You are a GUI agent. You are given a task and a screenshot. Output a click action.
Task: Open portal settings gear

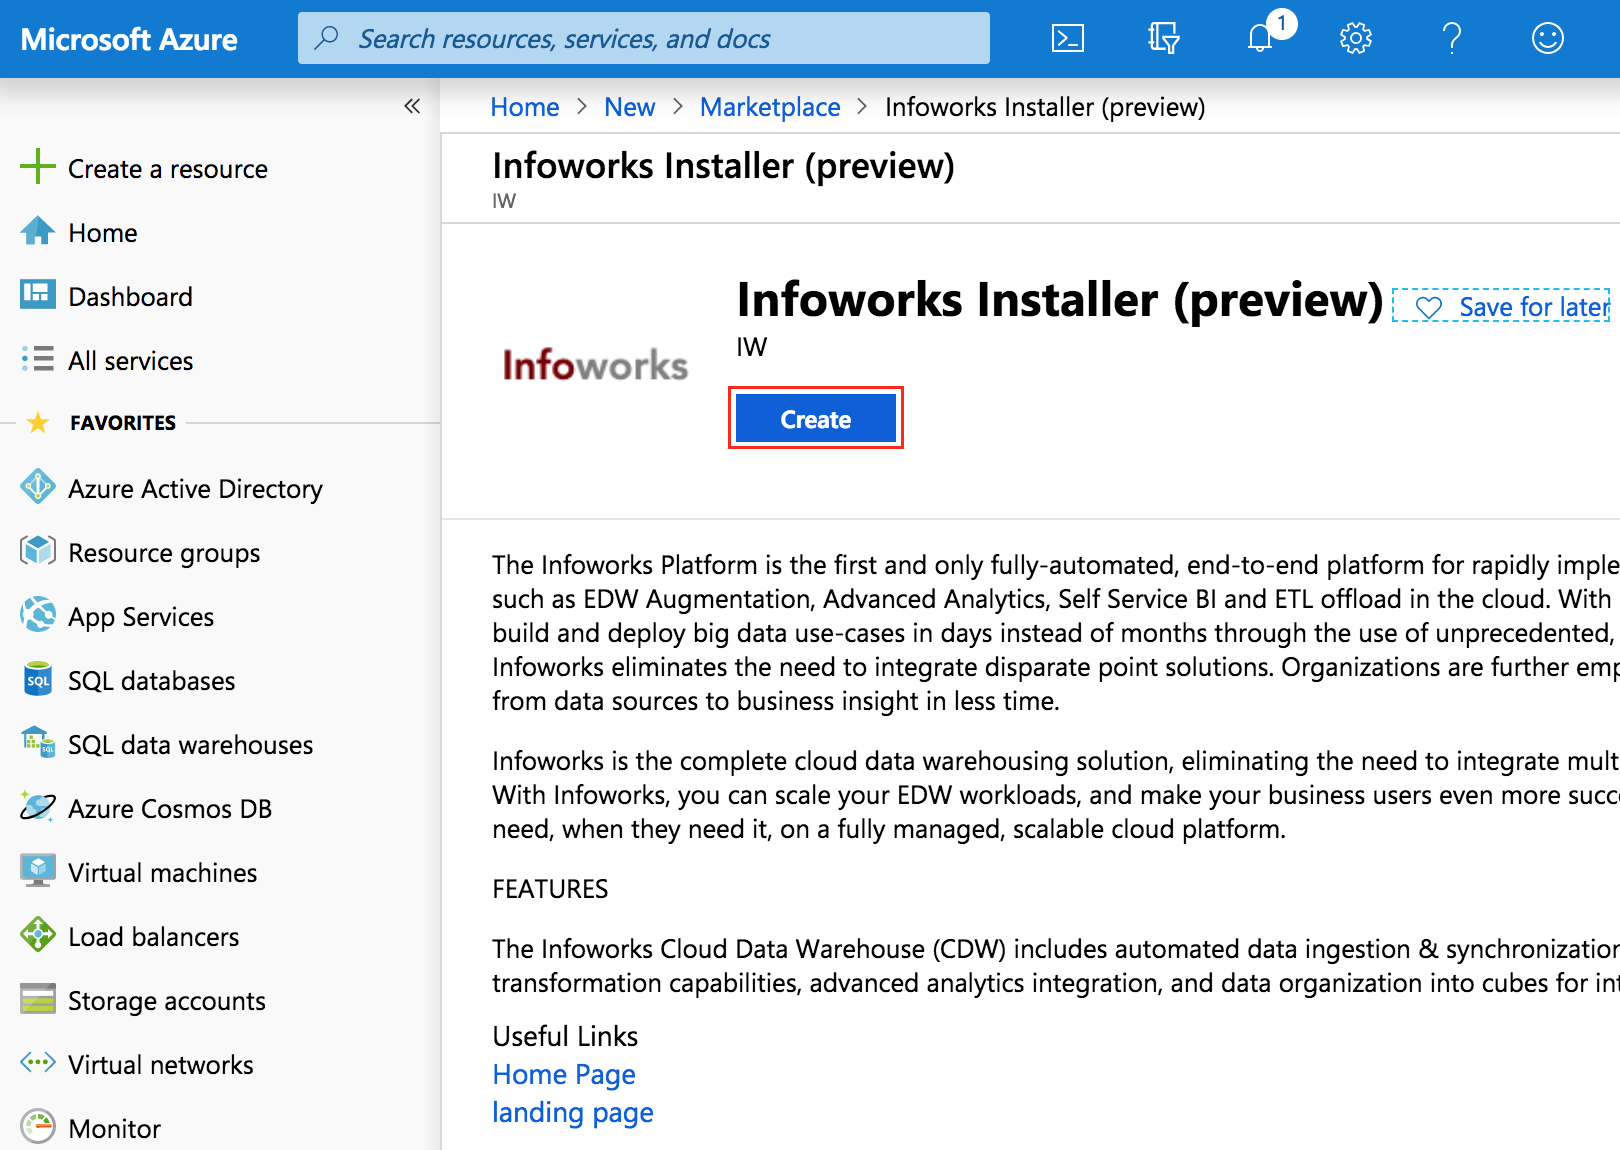(1355, 39)
